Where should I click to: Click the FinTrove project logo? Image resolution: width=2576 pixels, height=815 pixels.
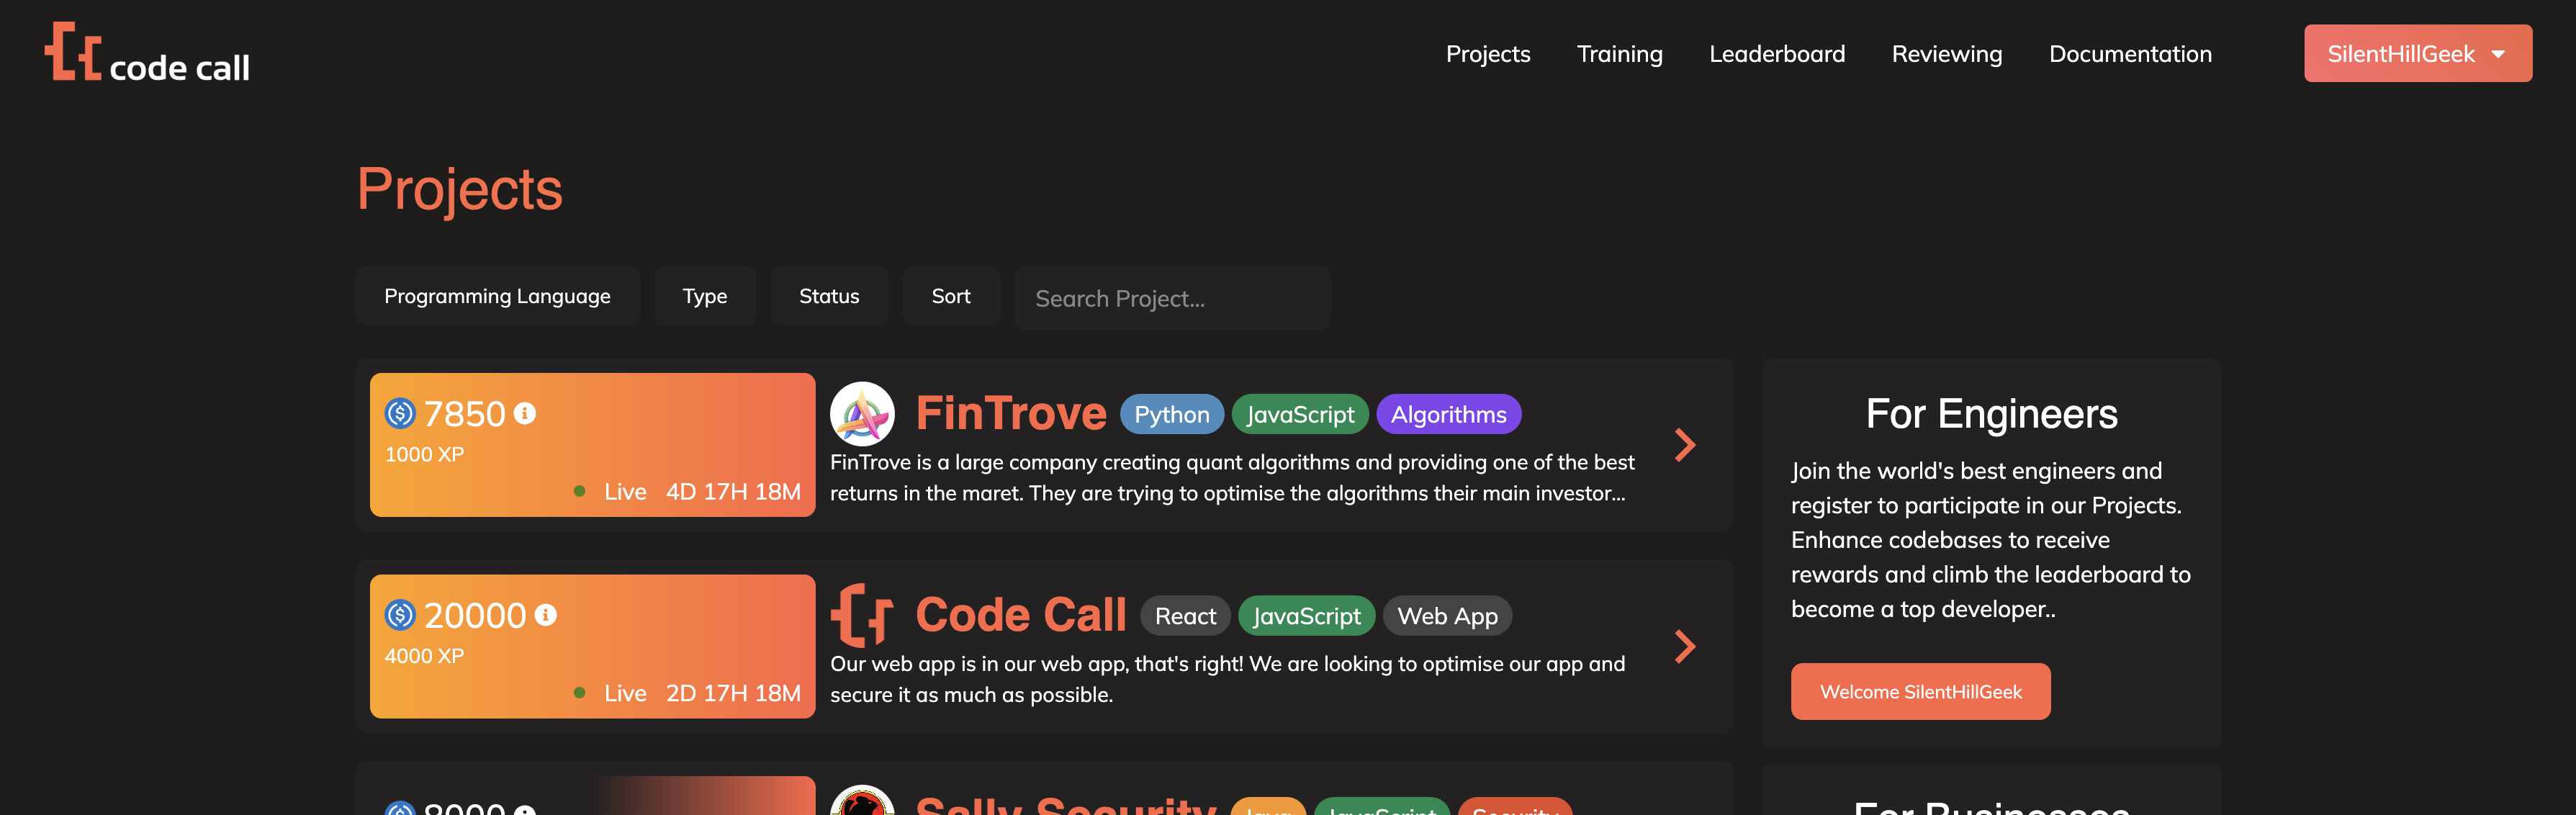[x=862, y=414]
